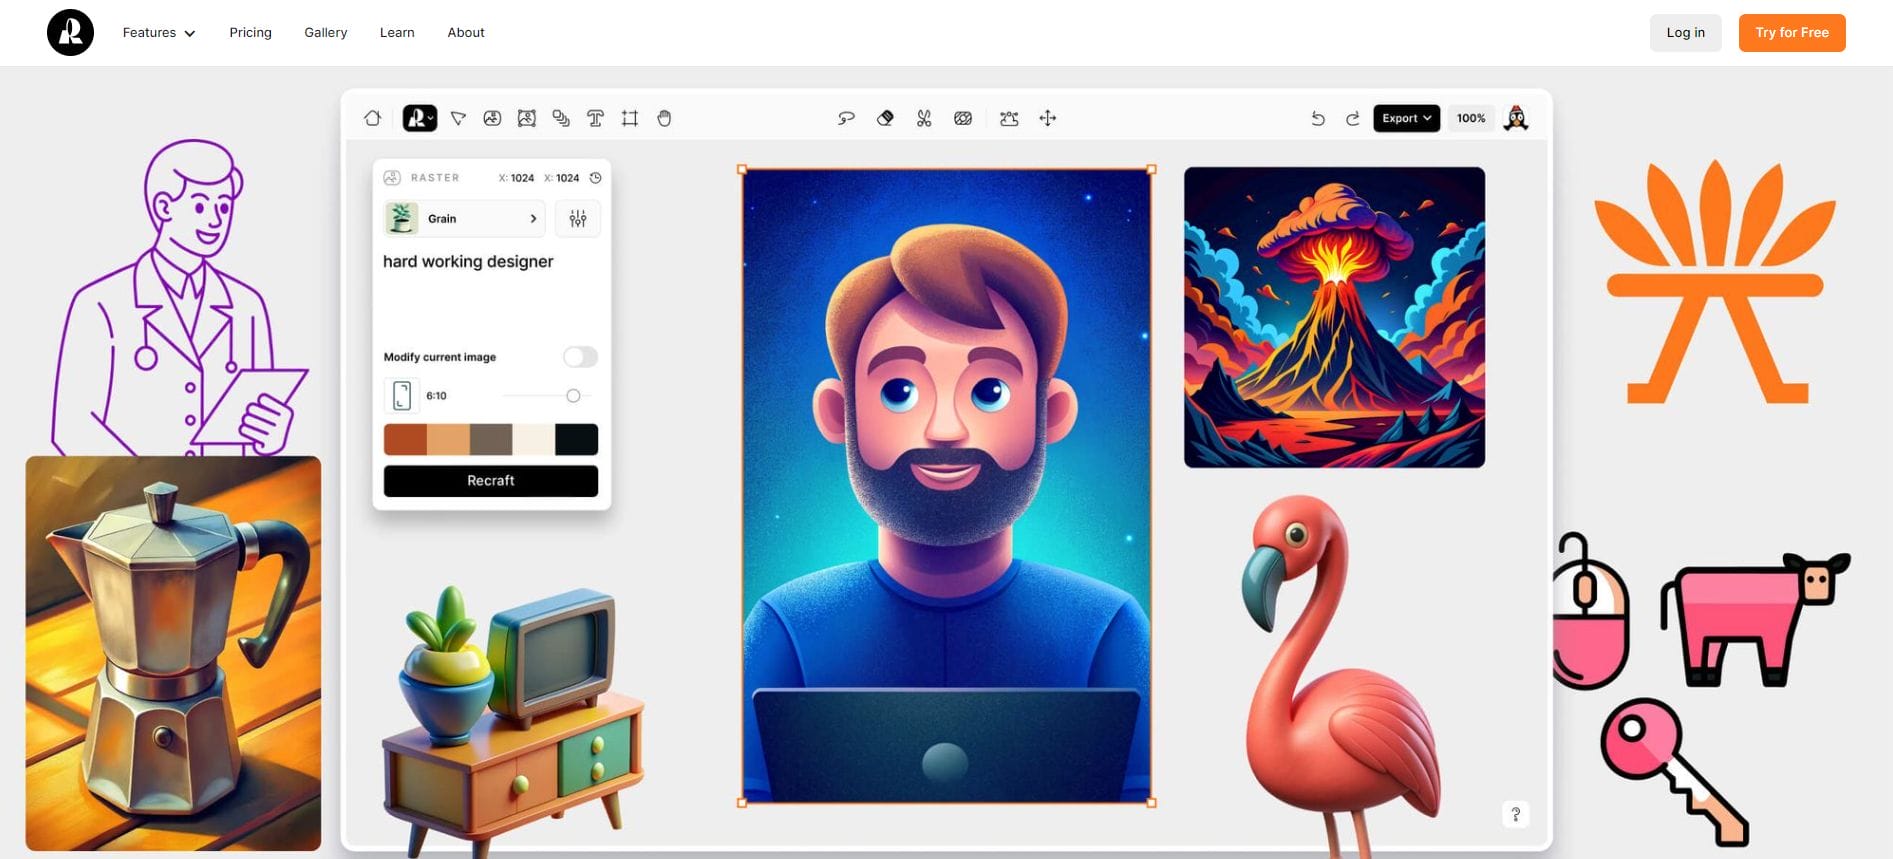This screenshot has width=1893, height=859.
Task: Click the pink key icon graphic
Action: [1674, 772]
